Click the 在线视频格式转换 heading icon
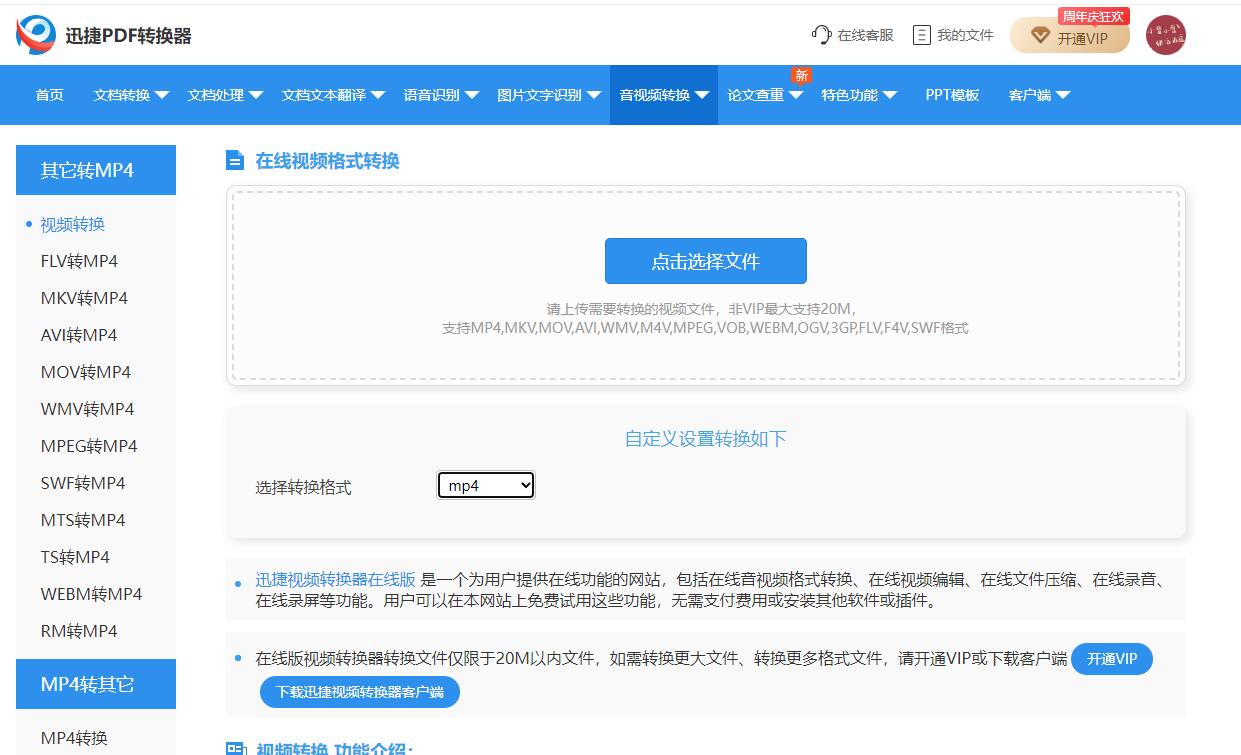Screen dimensions: 1241x755 click(x=235, y=161)
